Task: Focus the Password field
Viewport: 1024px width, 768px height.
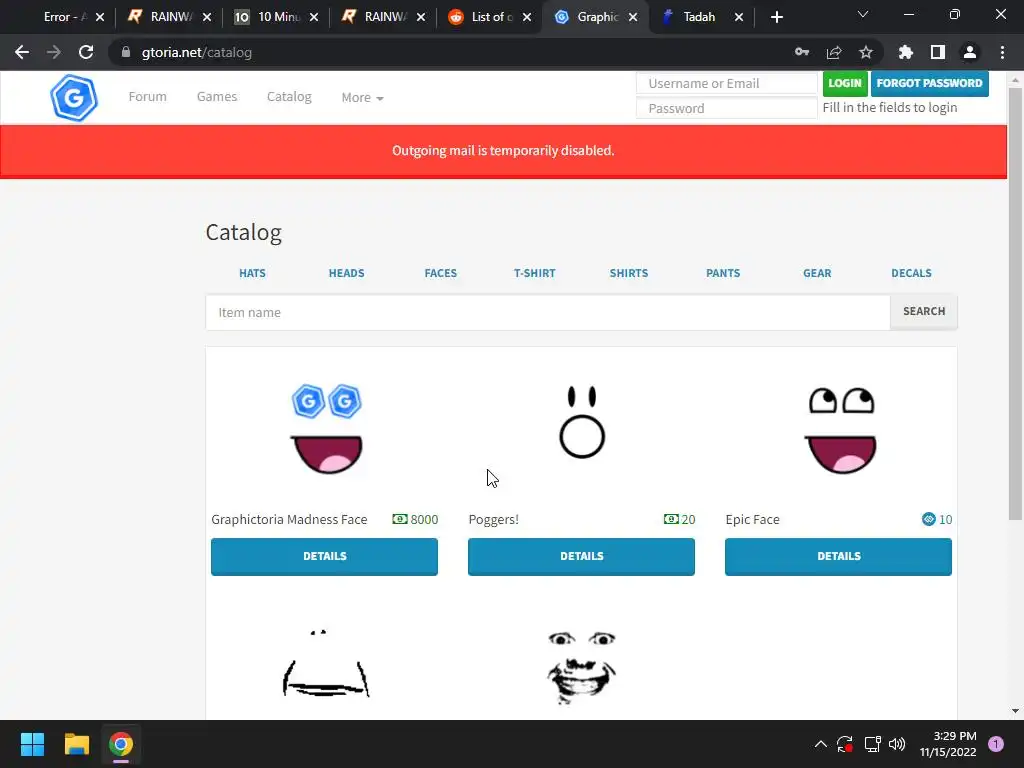Action: pyautogui.click(x=727, y=108)
